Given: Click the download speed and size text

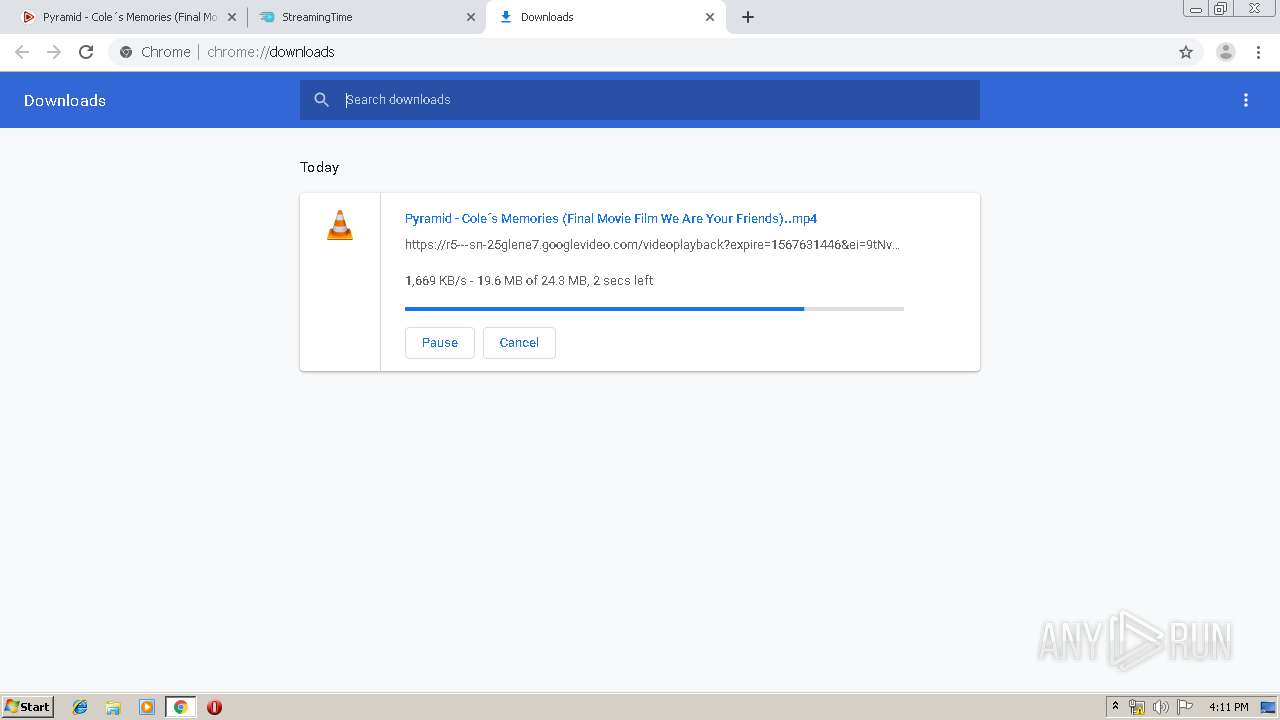Looking at the screenshot, I should 529,281.
